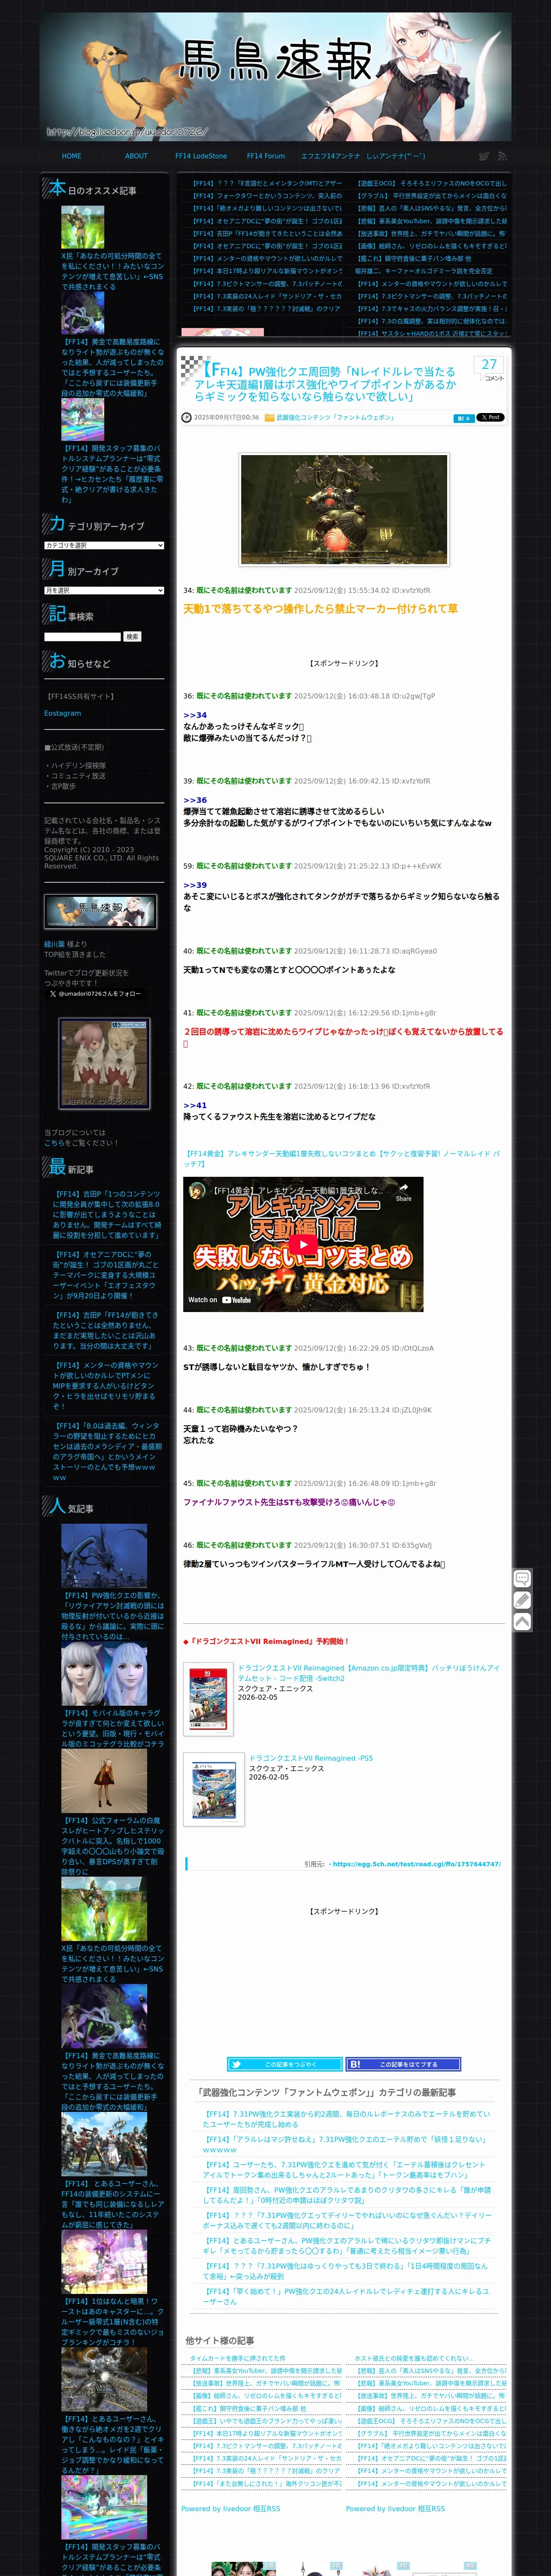Open the エフエフ14アンテナ menu link
This screenshot has height=2576, width=551.
click(x=331, y=156)
